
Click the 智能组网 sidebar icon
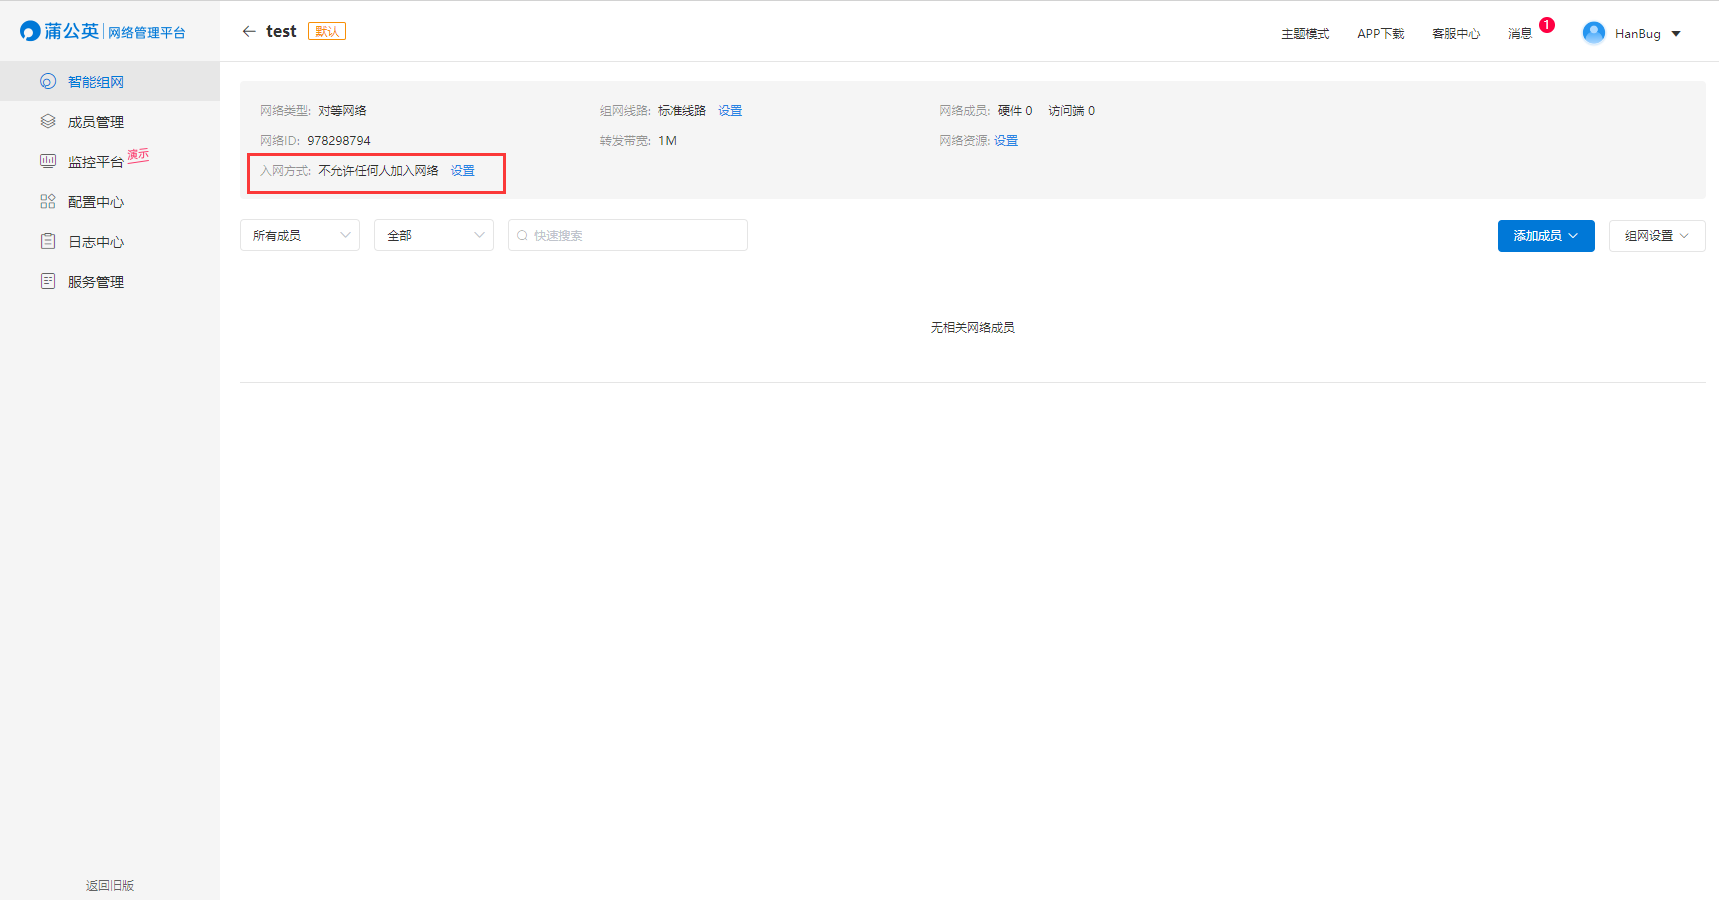point(48,82)
